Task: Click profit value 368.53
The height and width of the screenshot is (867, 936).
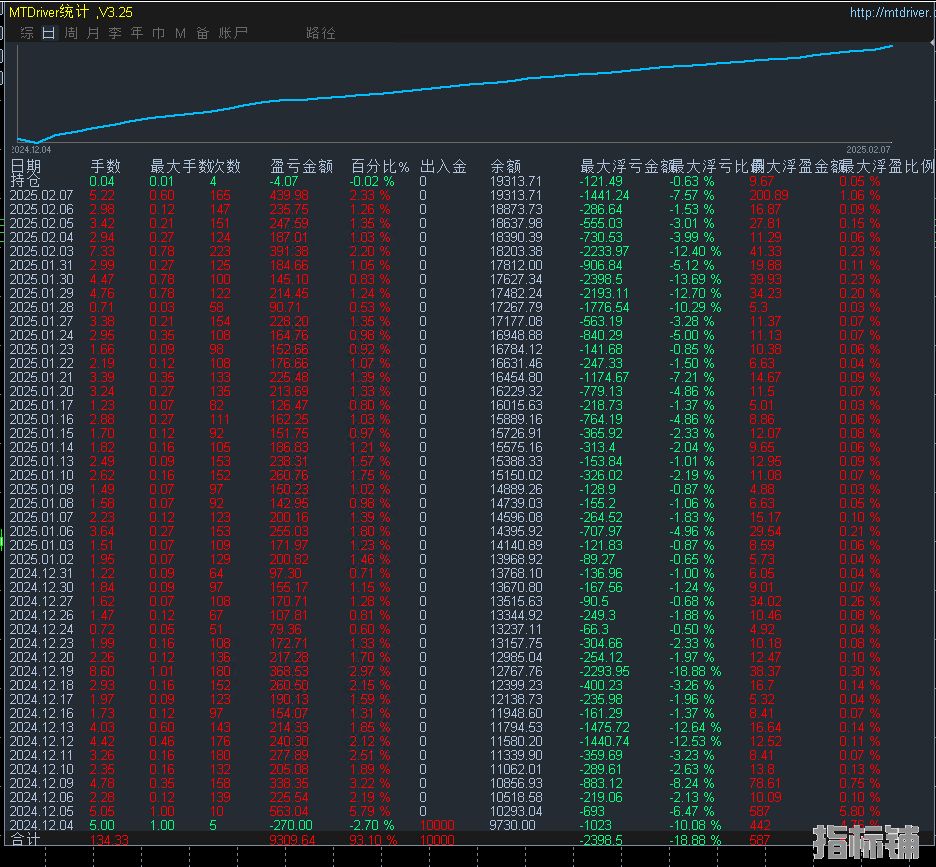Action: click(x=290, y=671)
